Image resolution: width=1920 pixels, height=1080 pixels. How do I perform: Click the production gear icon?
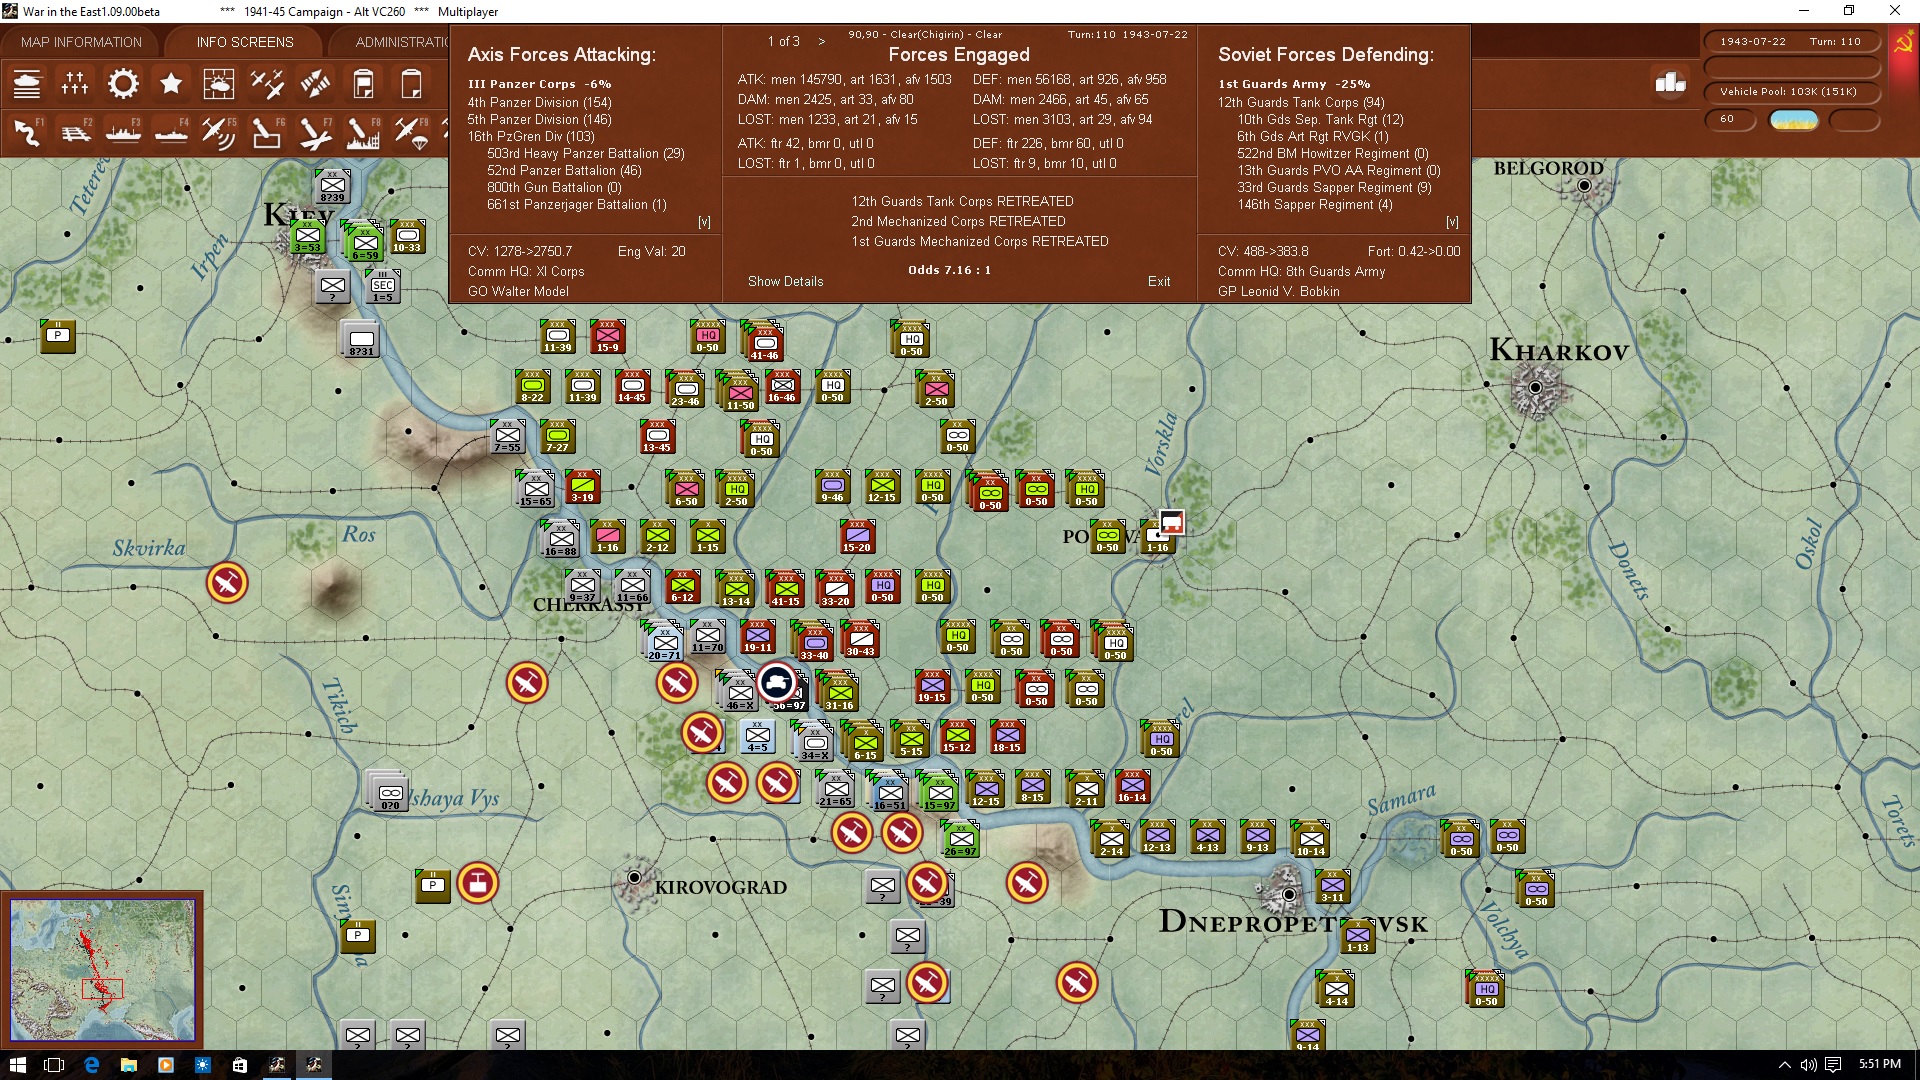tap(123, 84)
